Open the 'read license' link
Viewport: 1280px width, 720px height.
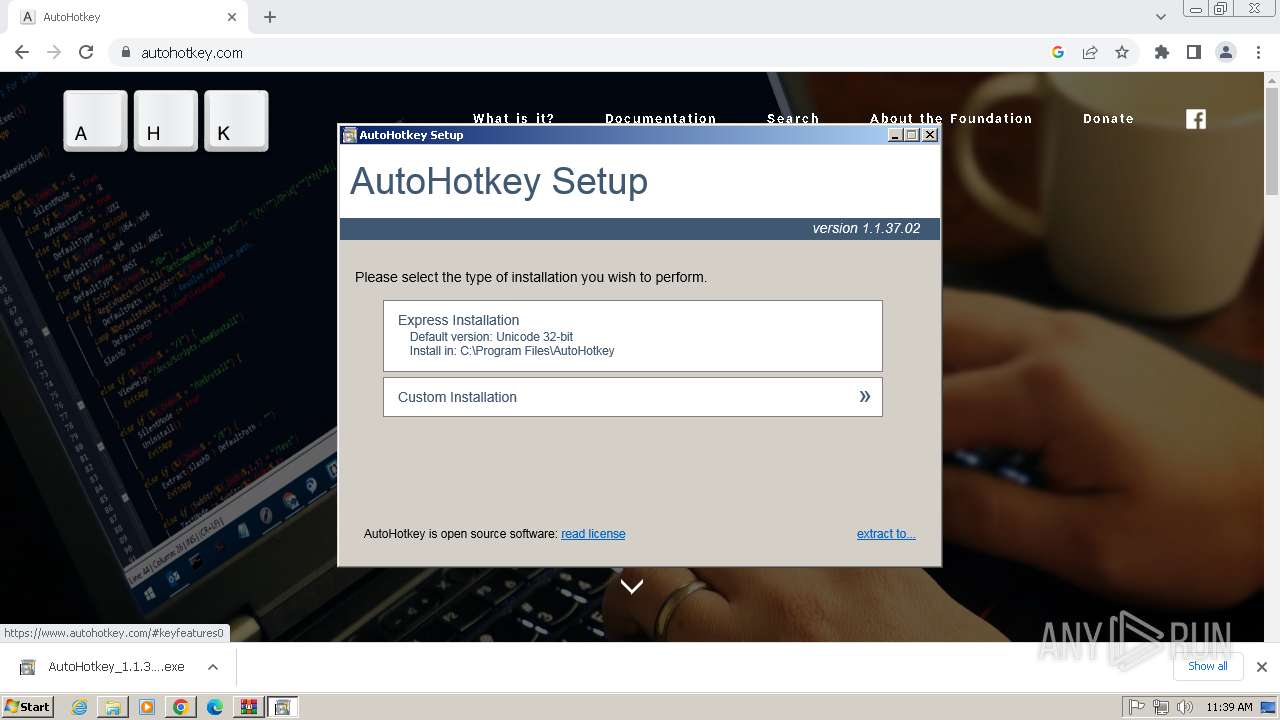[x=593, y=534]
